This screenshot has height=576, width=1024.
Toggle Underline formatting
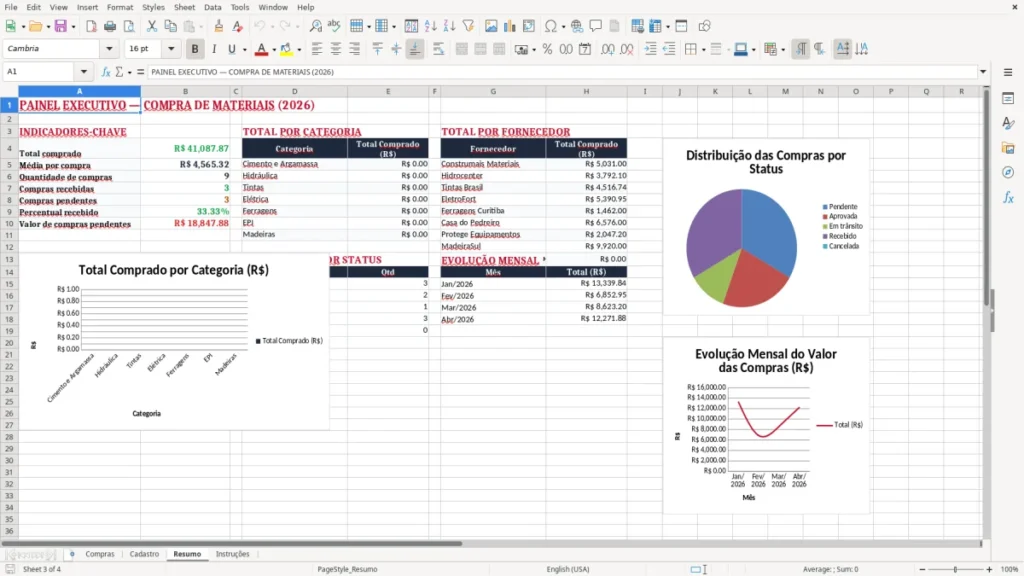click(x=231, y=49)
